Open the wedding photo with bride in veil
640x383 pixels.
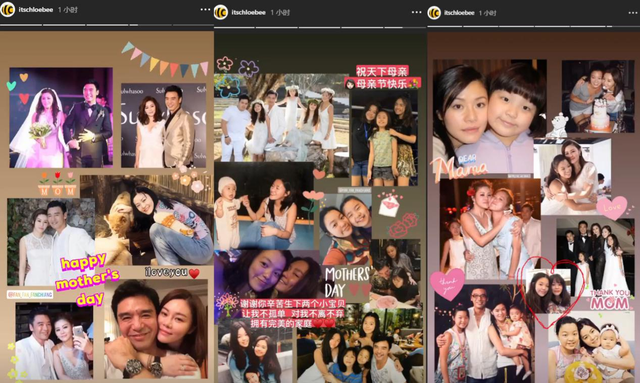pos(61,118)
